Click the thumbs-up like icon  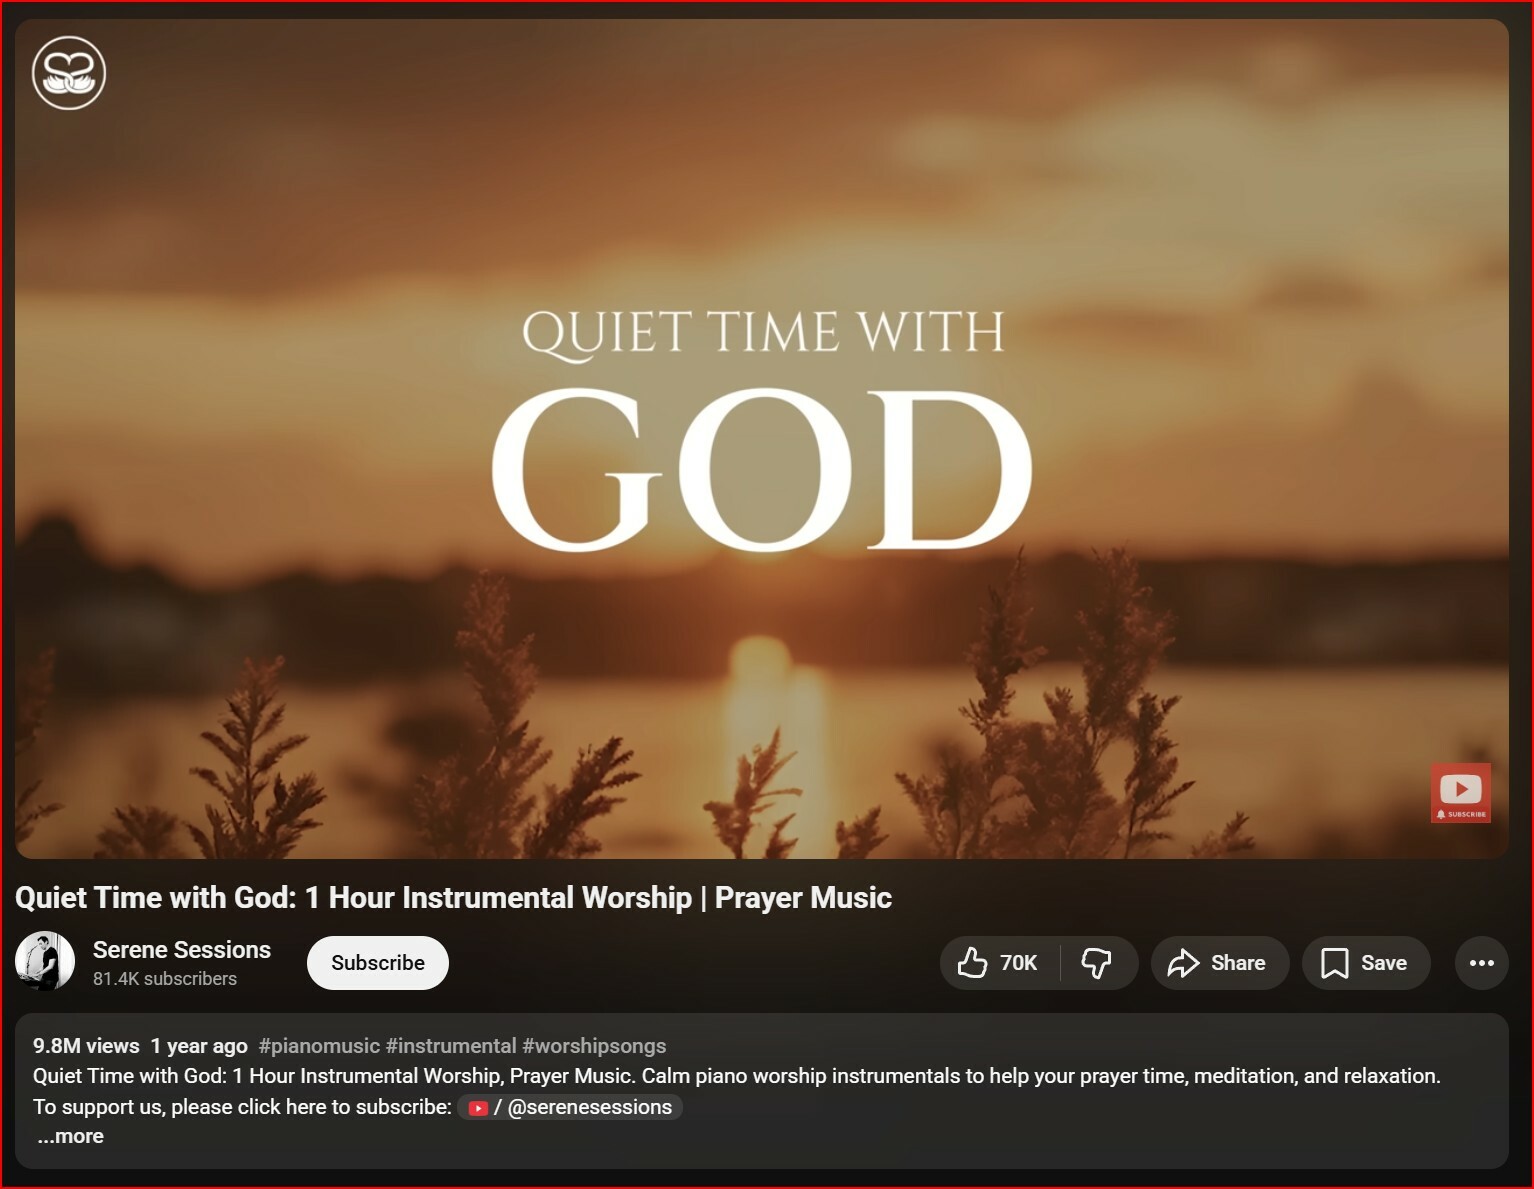pos(972,963)
